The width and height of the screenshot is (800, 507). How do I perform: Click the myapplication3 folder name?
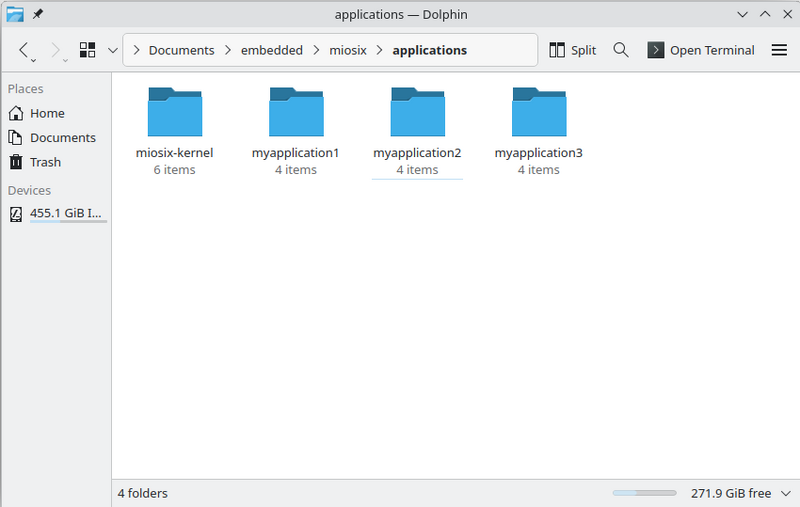point(538,153)
